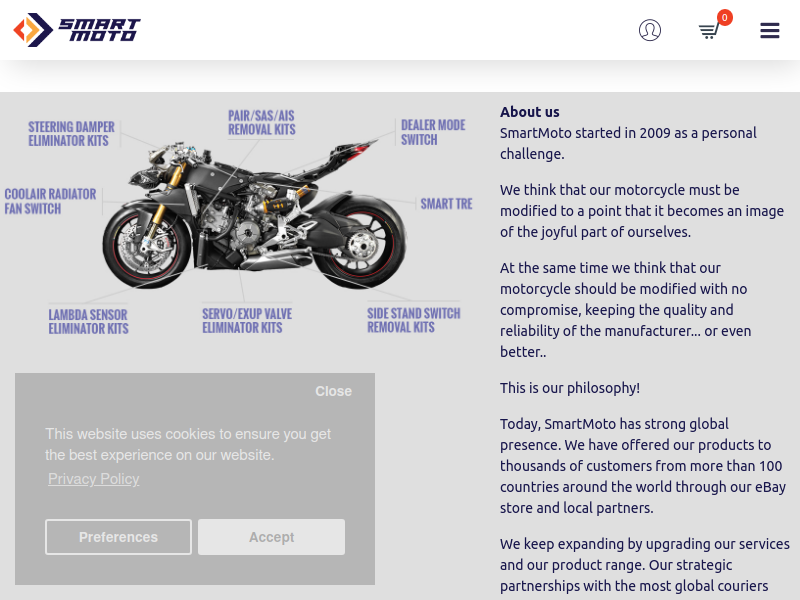800x600 pixels.
Task: Select PAIR/SAS/AIS Removal Kits label
Action: (x=261, y=122)
